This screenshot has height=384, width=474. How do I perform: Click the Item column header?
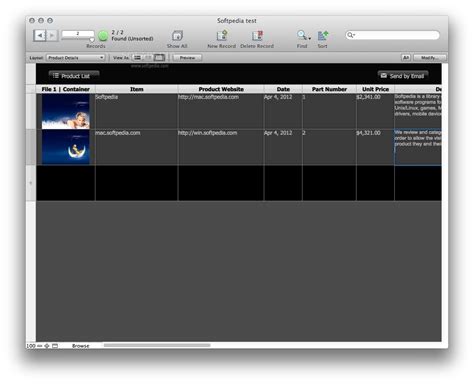tap(137, 89)
